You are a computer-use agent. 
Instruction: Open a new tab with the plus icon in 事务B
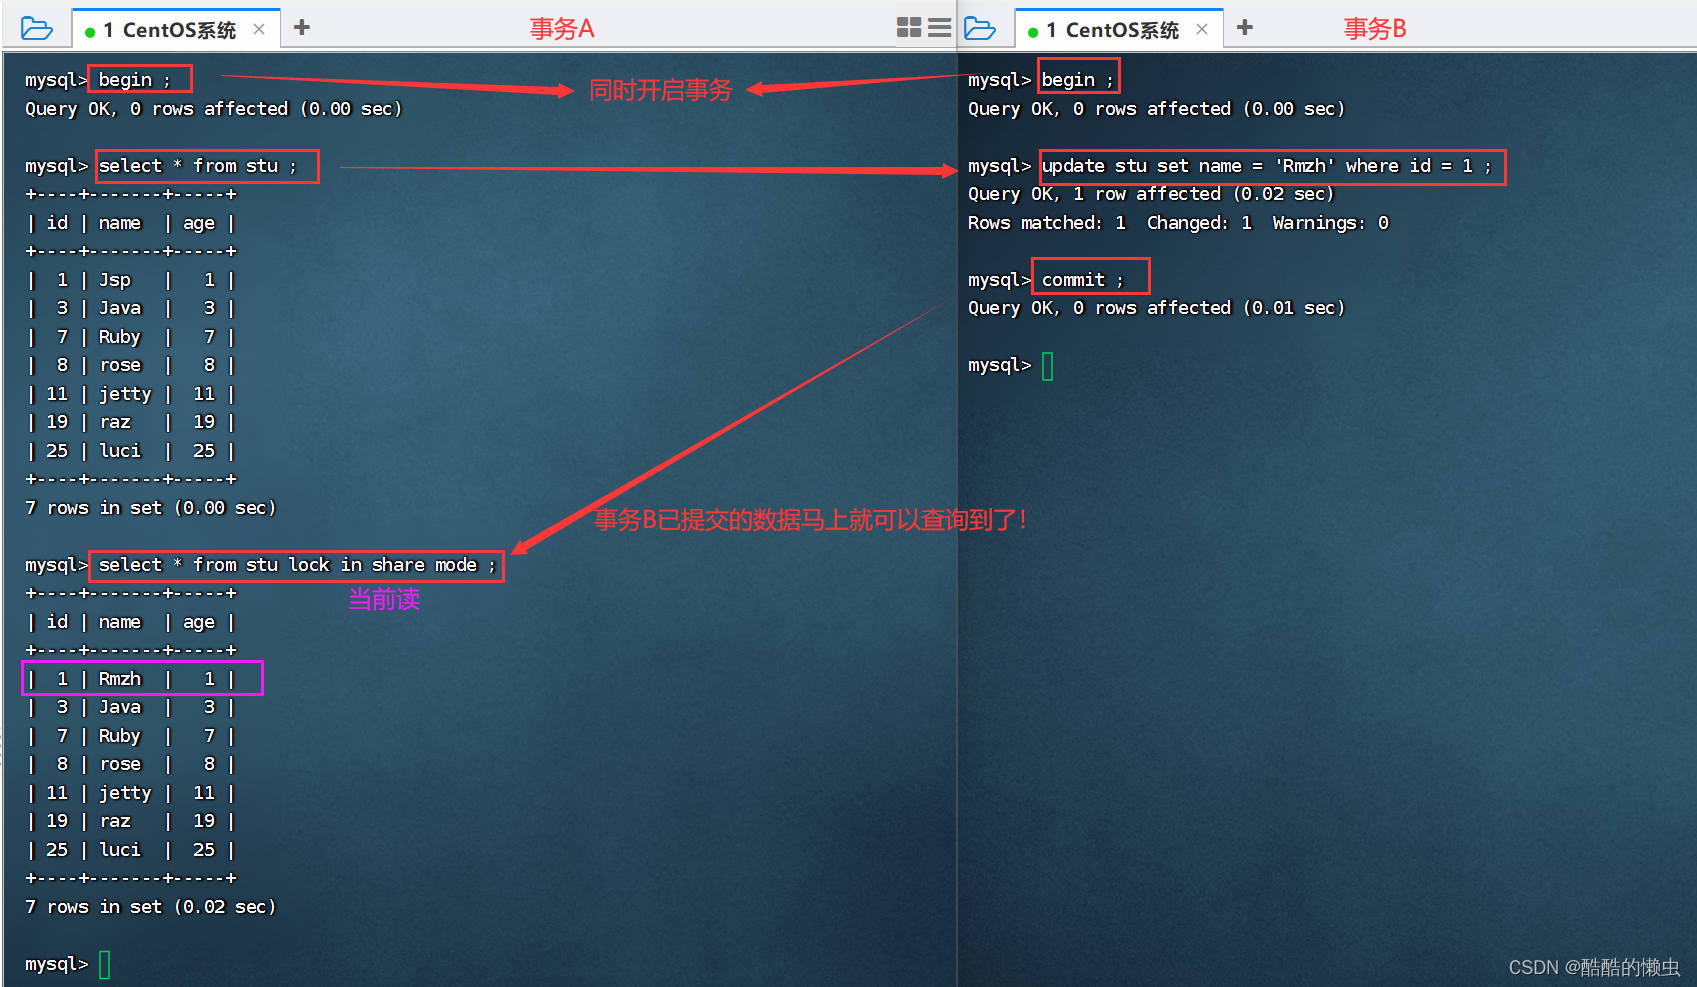coord(1244,28)
